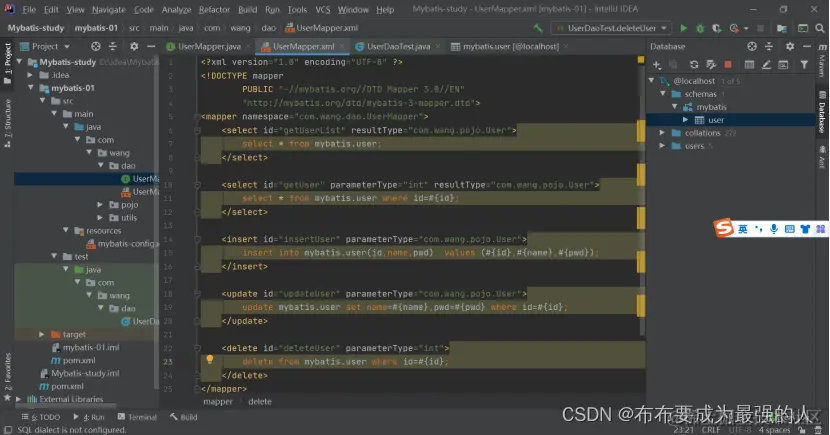Click the greyed-out Stop square in the main toolbar
This screenshot has height=435, width=830.
pyautogui.click(x=760, y=28)
